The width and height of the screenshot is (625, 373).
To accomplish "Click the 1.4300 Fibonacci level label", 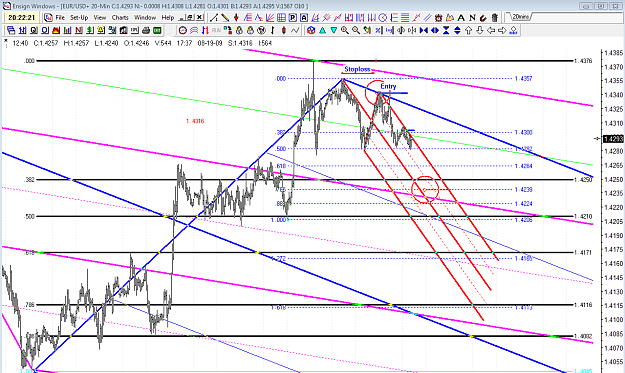I will tap(523, 132).
